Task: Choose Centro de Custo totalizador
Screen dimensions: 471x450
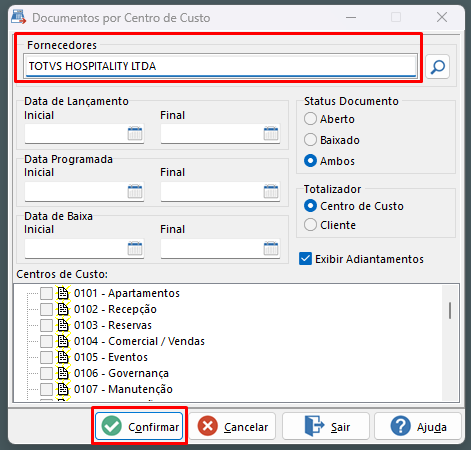Action: tap(310, 206)
